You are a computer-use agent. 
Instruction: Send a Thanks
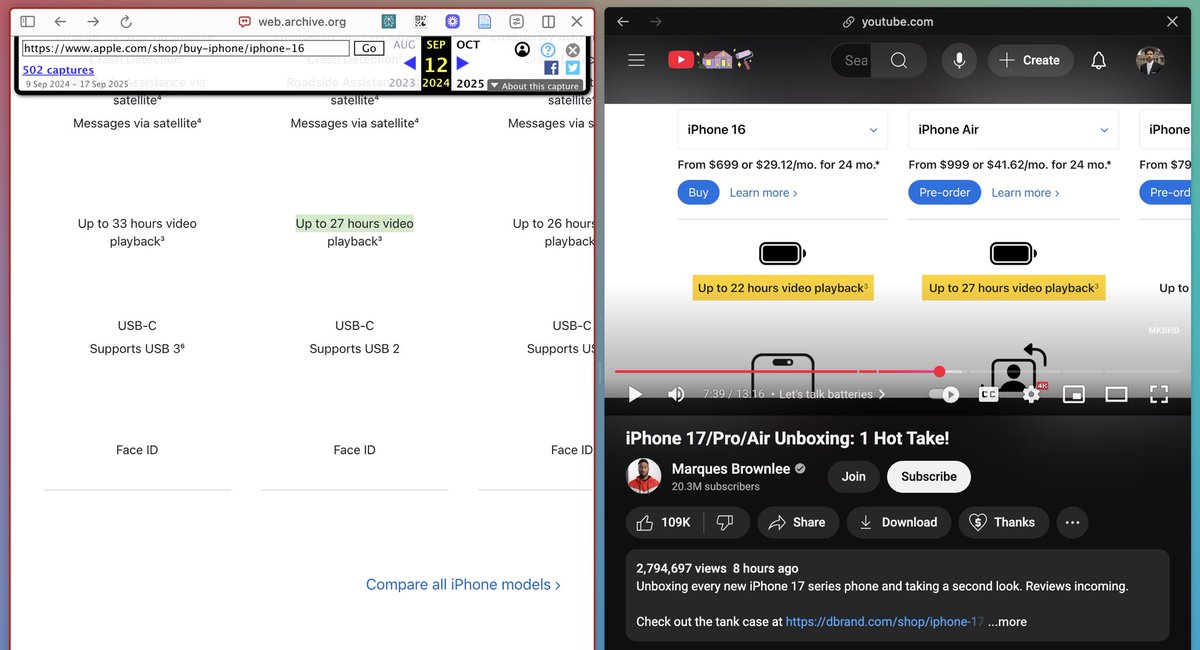[x=1003, y=522]
